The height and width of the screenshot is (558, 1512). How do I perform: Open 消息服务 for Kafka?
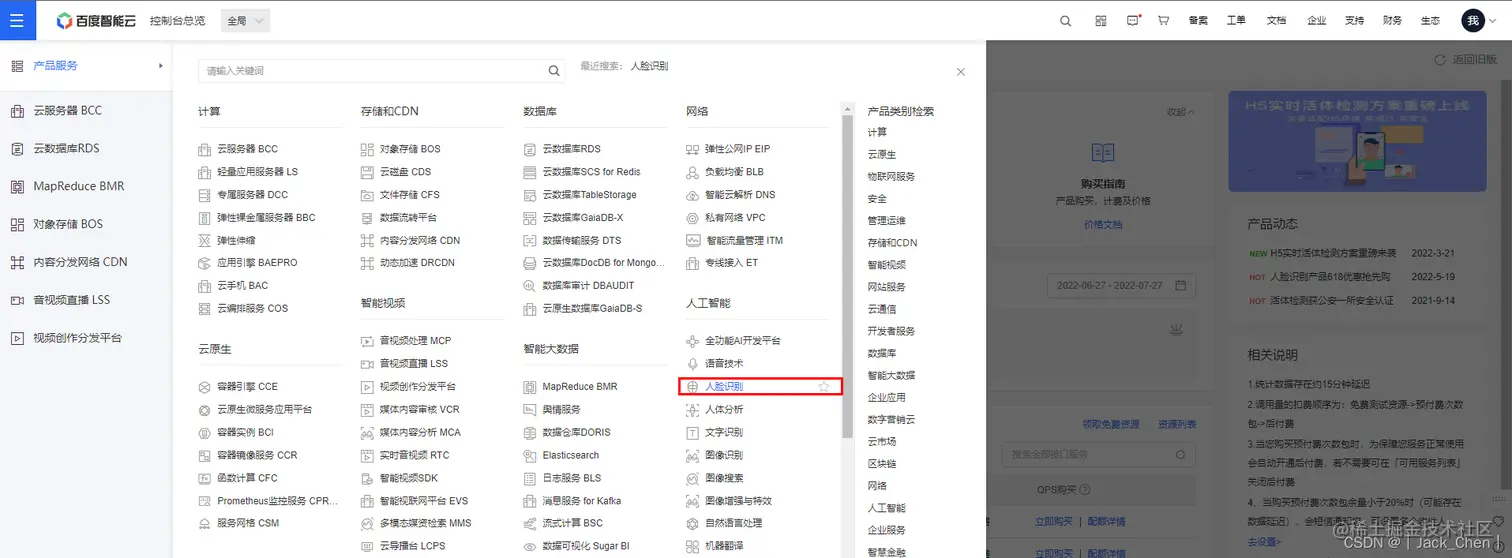pyautogui.click(x=581, y=501)
